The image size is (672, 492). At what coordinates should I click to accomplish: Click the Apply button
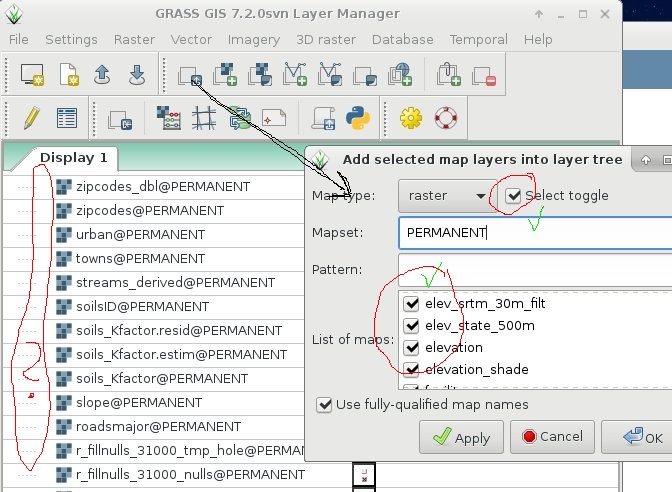click(461, 437)
